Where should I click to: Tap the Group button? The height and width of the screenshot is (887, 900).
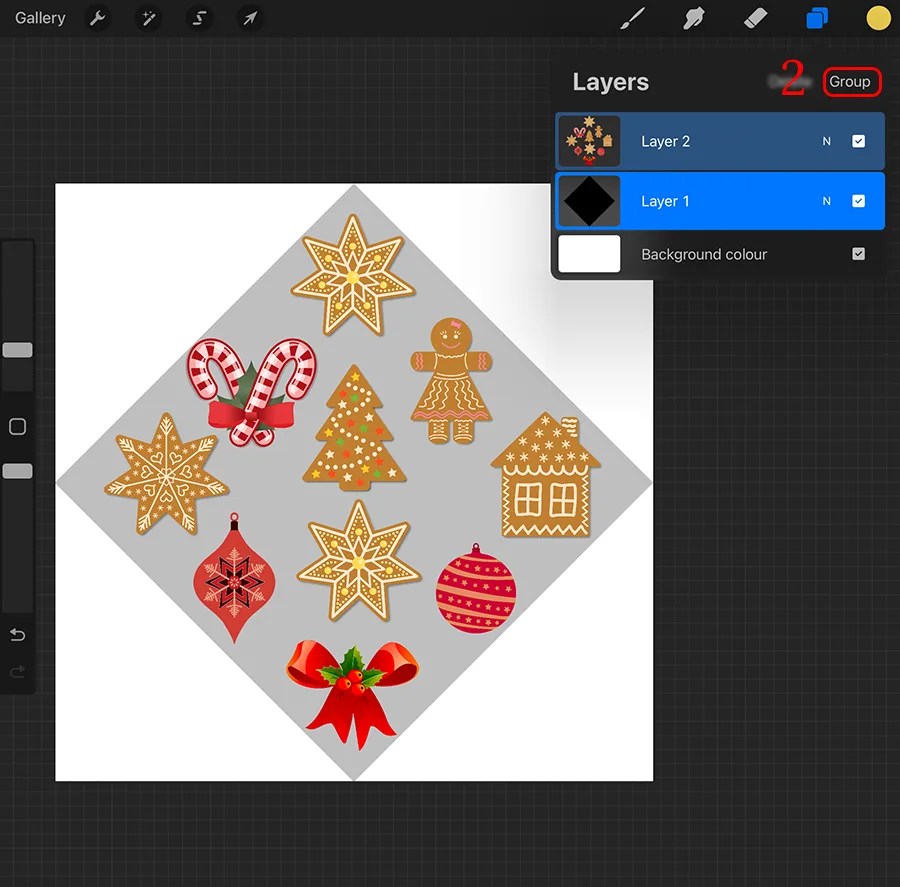852,82
